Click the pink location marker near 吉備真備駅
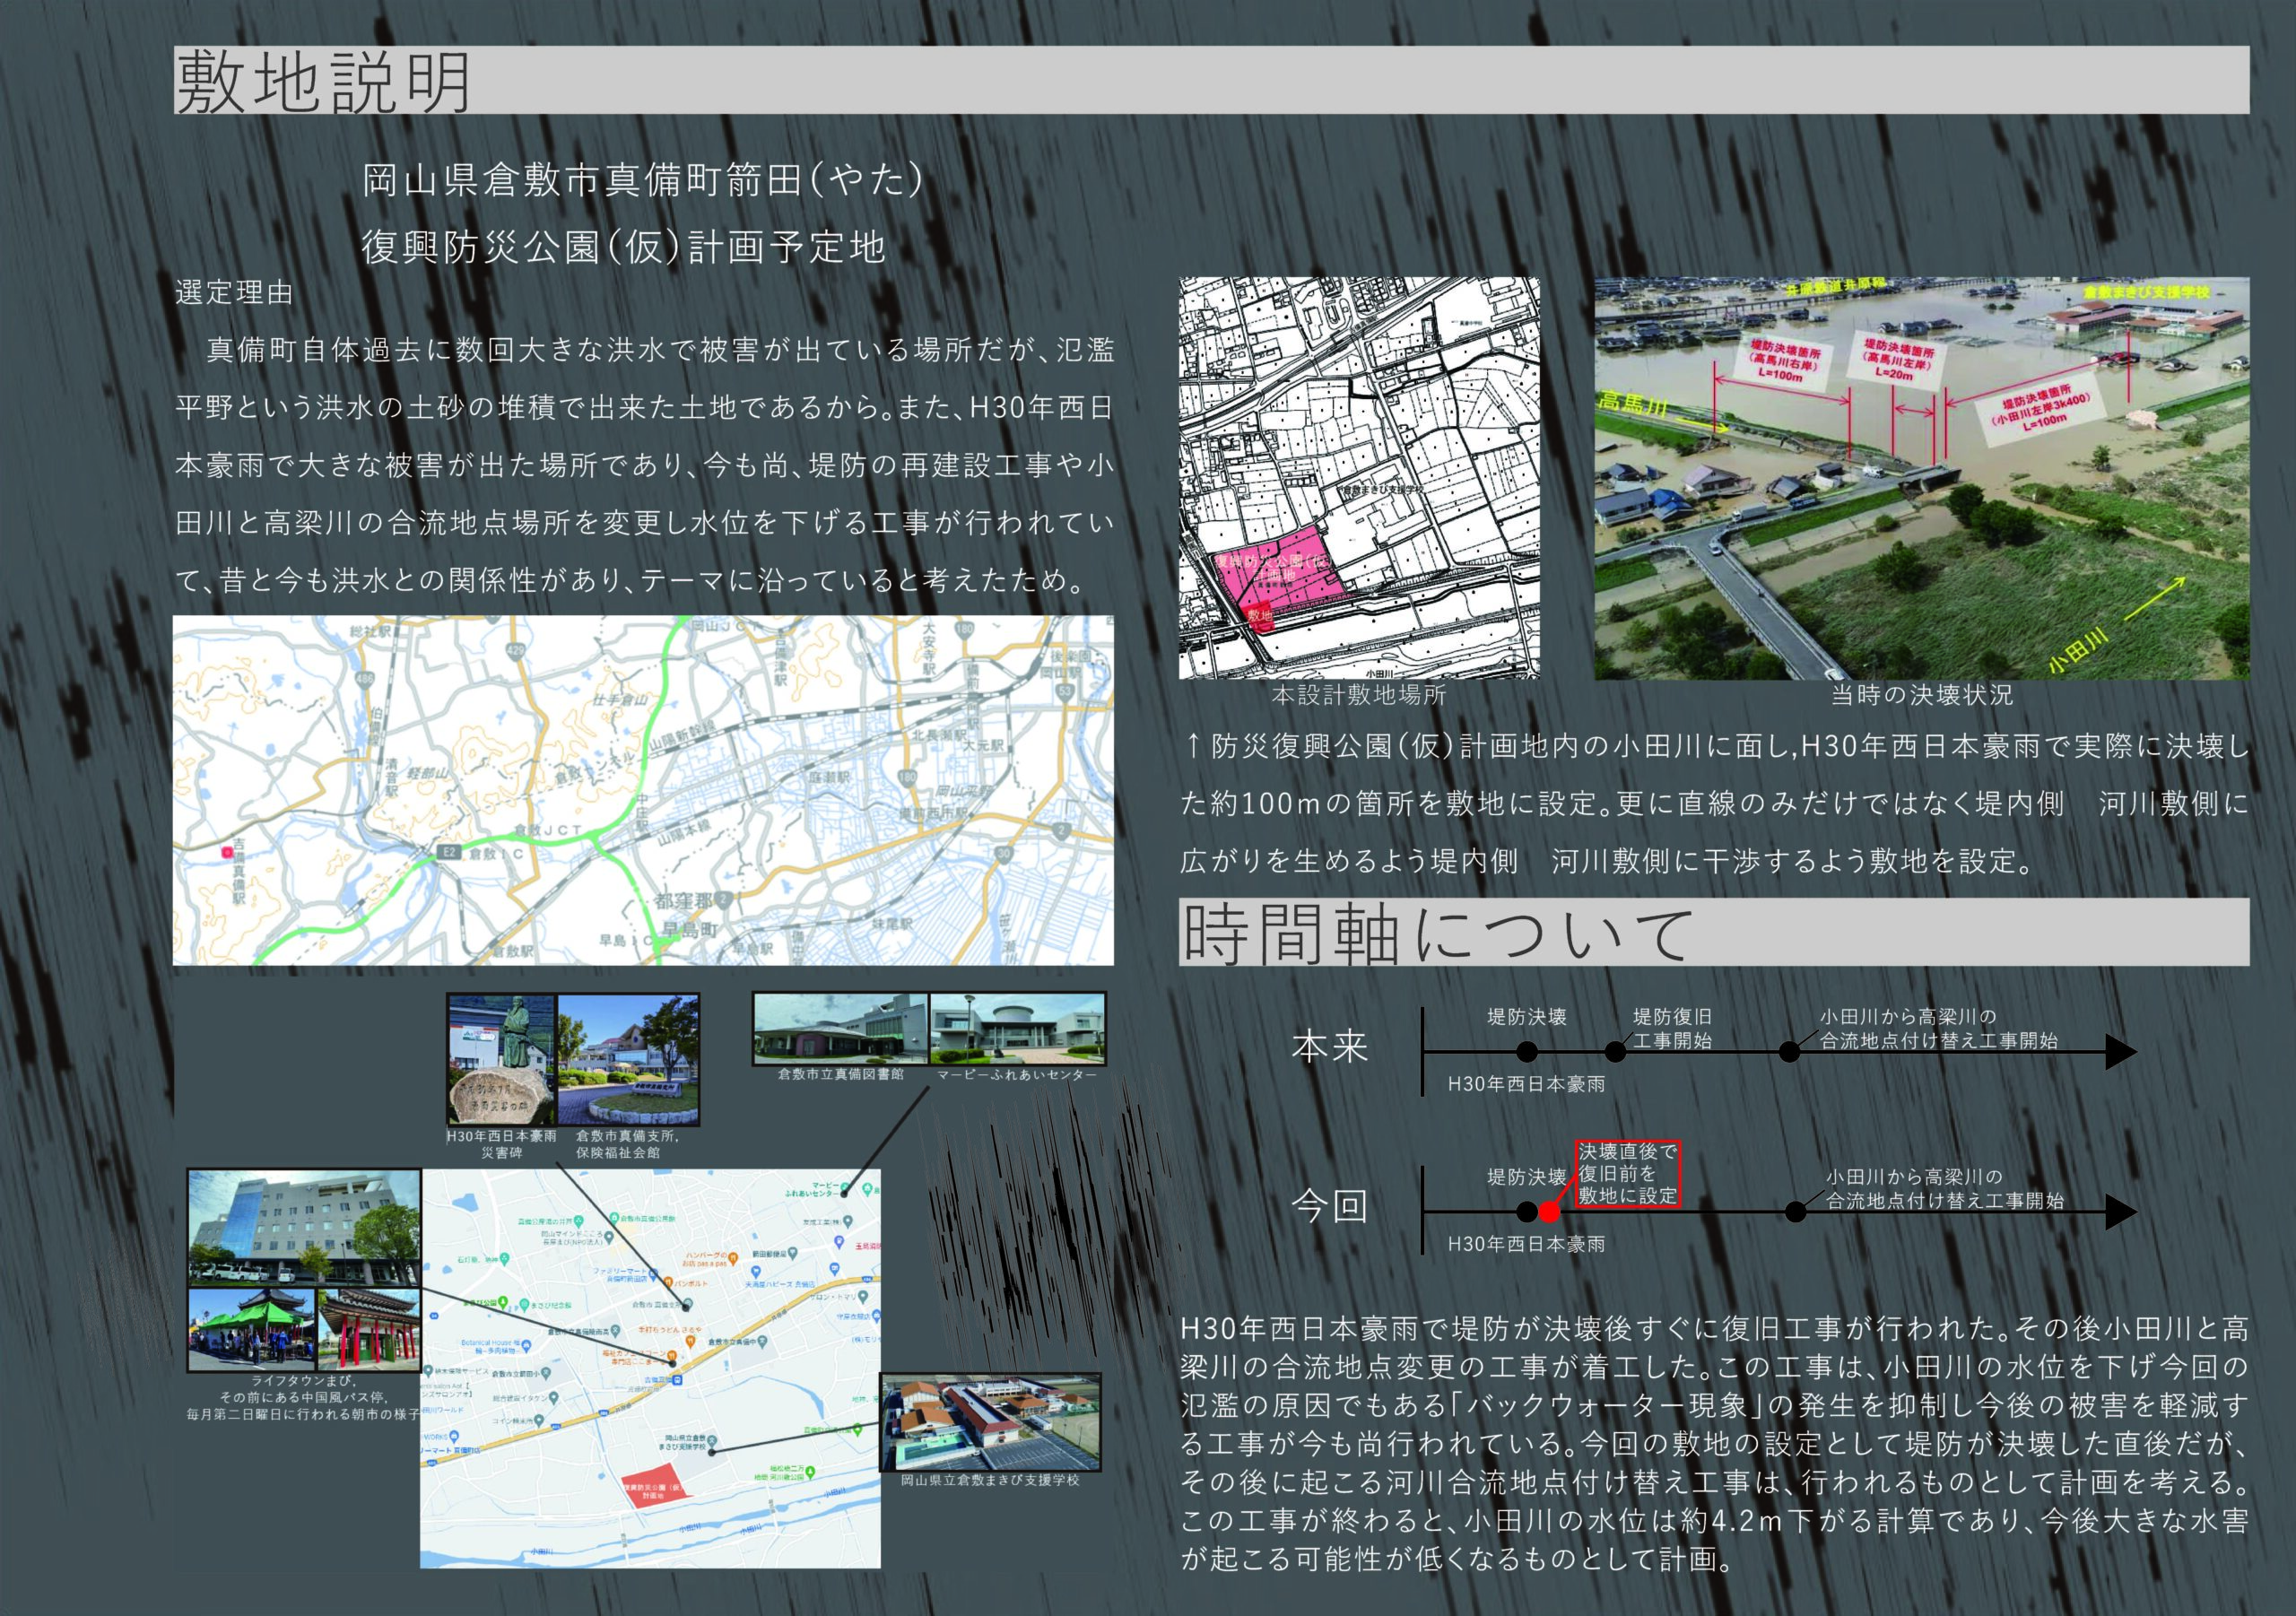The width and height of the screenshot is (2296, 1616). (227, 851)
